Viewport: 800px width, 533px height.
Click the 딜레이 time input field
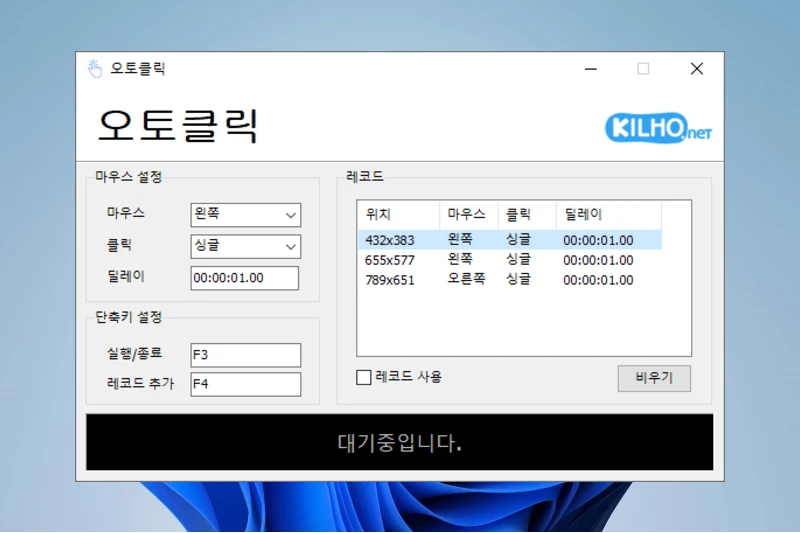[x=244, y=278]
